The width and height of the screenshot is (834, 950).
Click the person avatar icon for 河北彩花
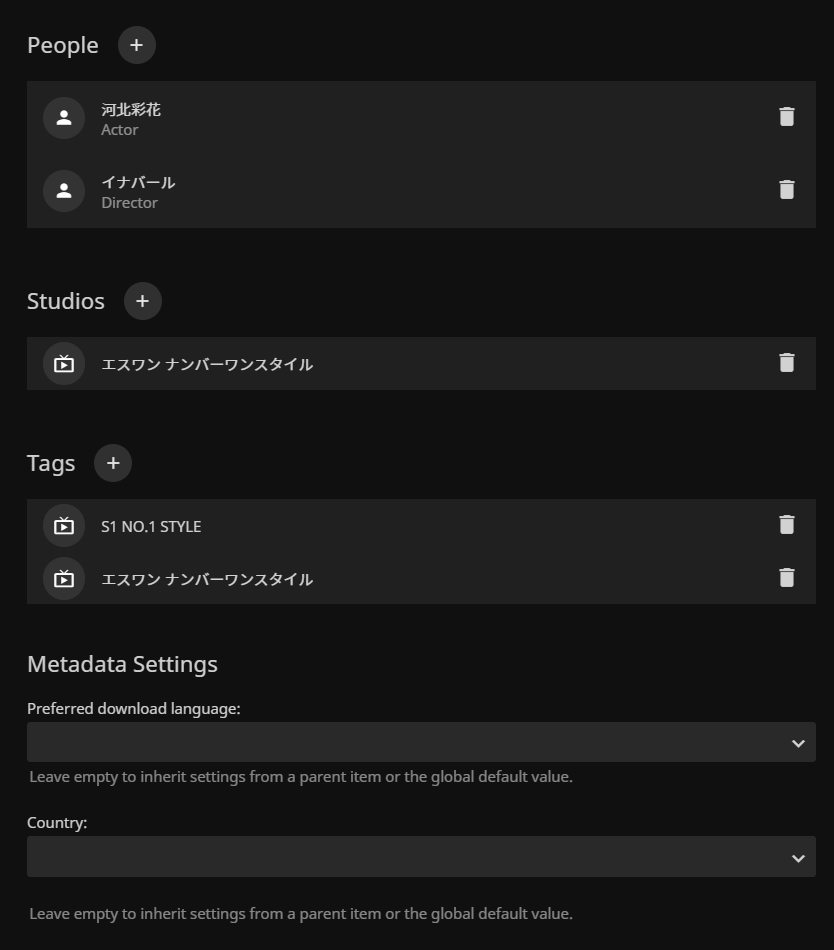pos(64,118)
